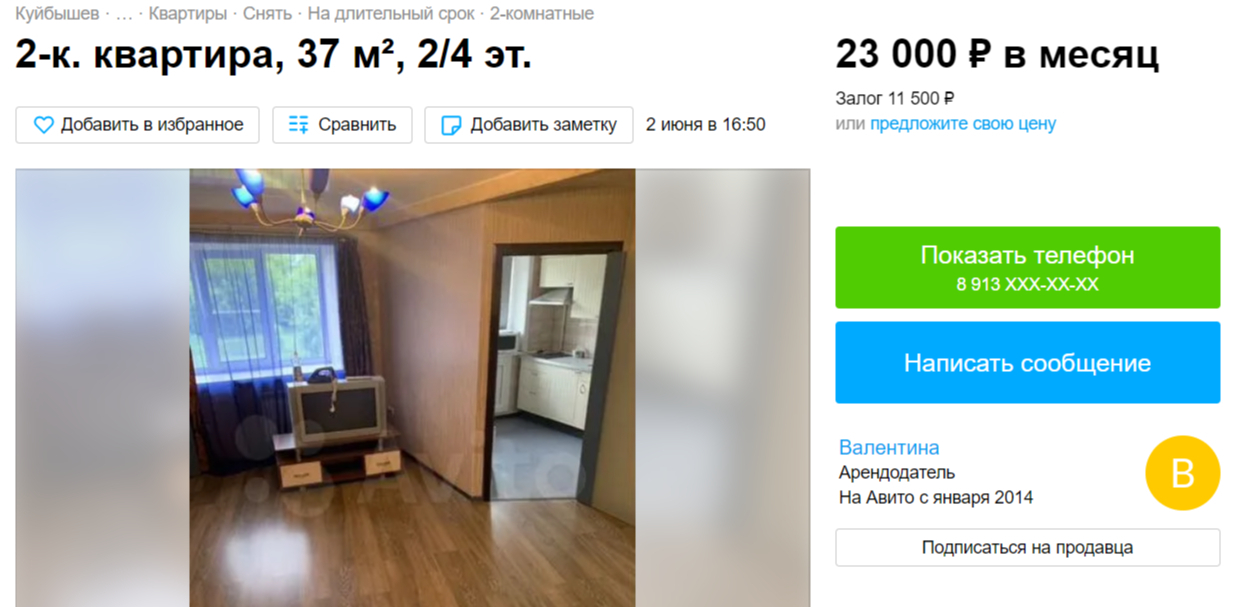The height and width of the screenshot is (607, 1235).
Task: Click the note icon for Добавить заметку
Action: pos(451,125)
